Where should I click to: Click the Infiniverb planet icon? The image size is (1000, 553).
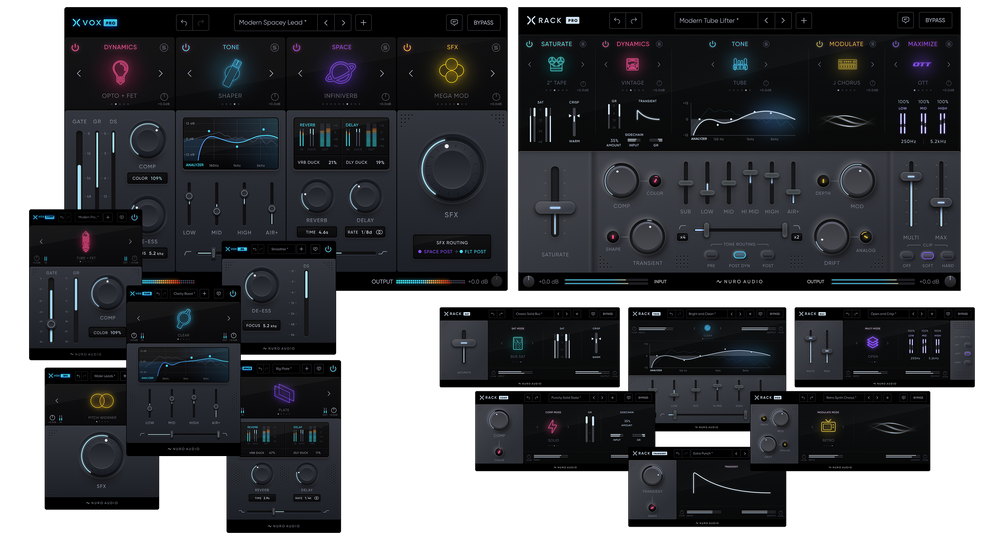[x=341, y=72]
